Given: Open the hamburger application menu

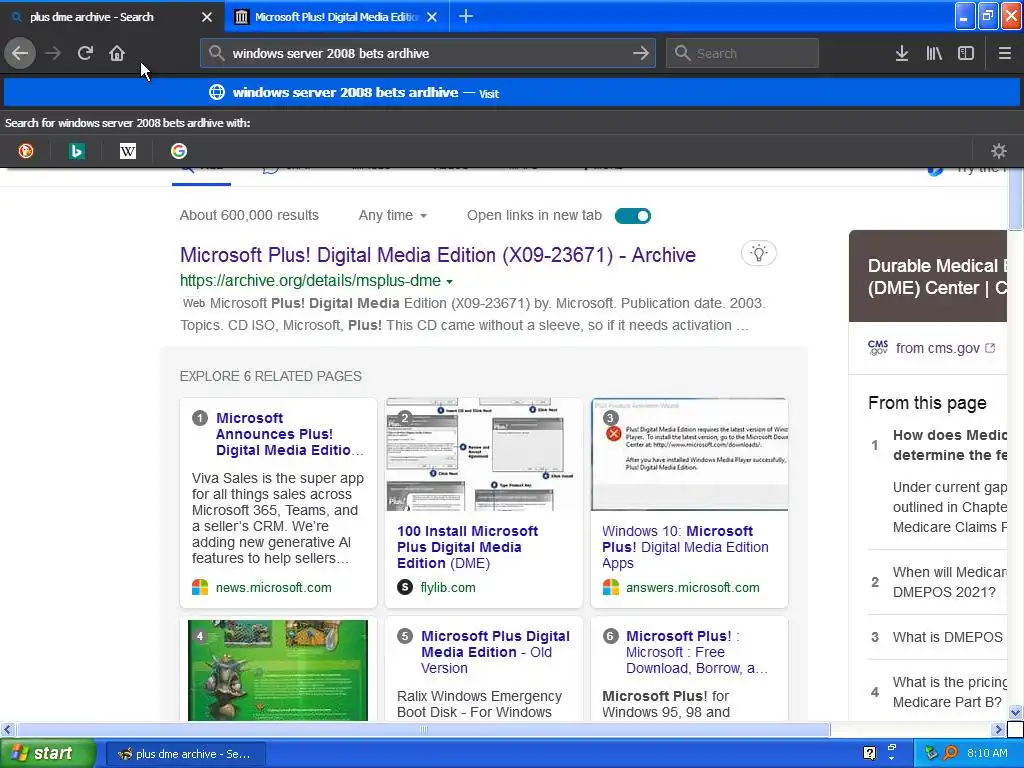Looking at the screenshot, I should pos(1004,53).
